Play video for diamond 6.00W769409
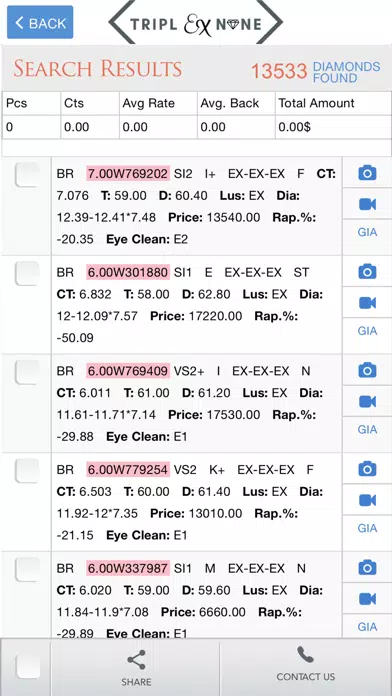Image resolution: width=392 pixels, height=696 pixels. [x=367, y=401]
